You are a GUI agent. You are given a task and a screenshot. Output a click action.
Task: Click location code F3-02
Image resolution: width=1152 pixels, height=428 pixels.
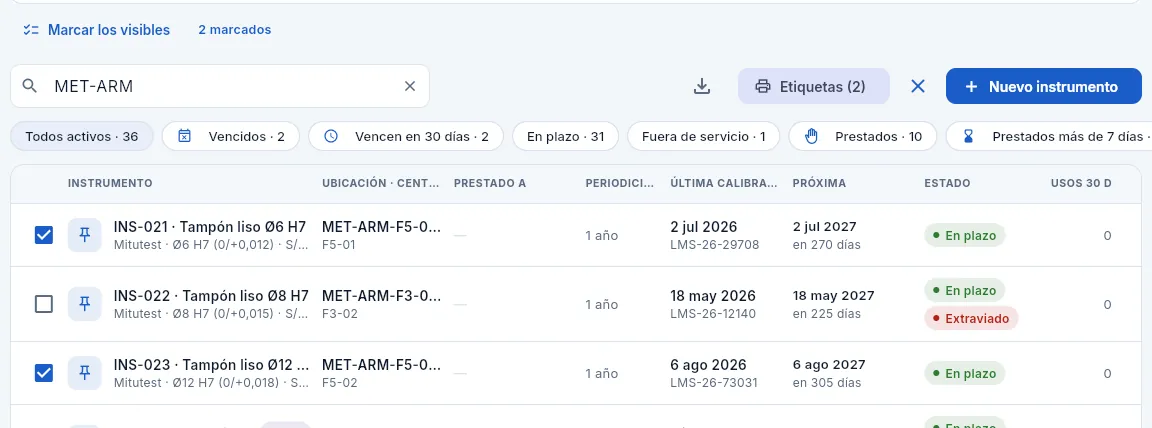click(339, 313)
